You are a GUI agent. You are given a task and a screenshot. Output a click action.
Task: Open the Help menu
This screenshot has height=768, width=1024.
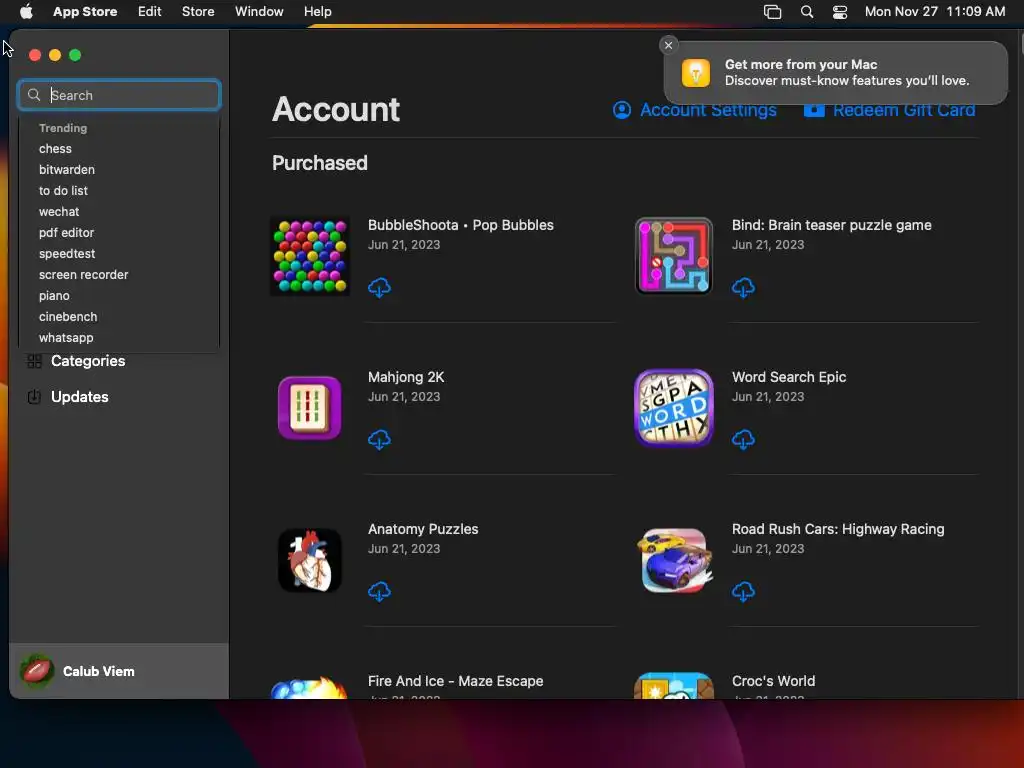[317, 12]
